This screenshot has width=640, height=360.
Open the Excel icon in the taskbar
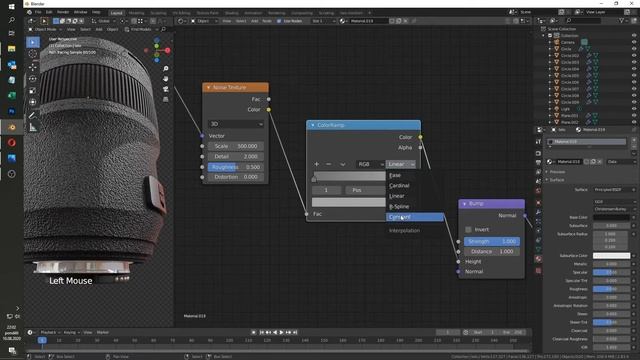(x=11, y=96)
